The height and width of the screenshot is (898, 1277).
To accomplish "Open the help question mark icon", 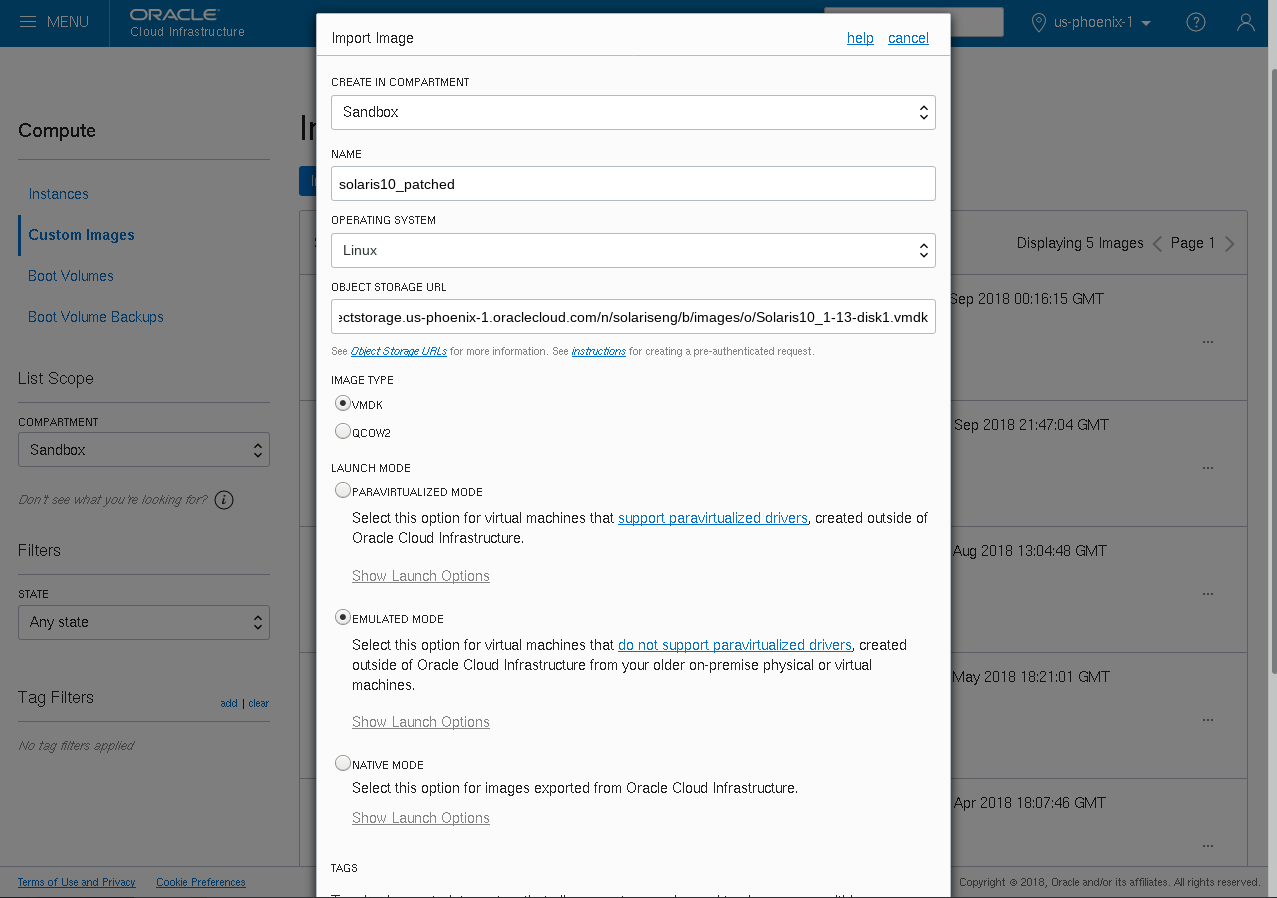I will tap(1195, 22).
